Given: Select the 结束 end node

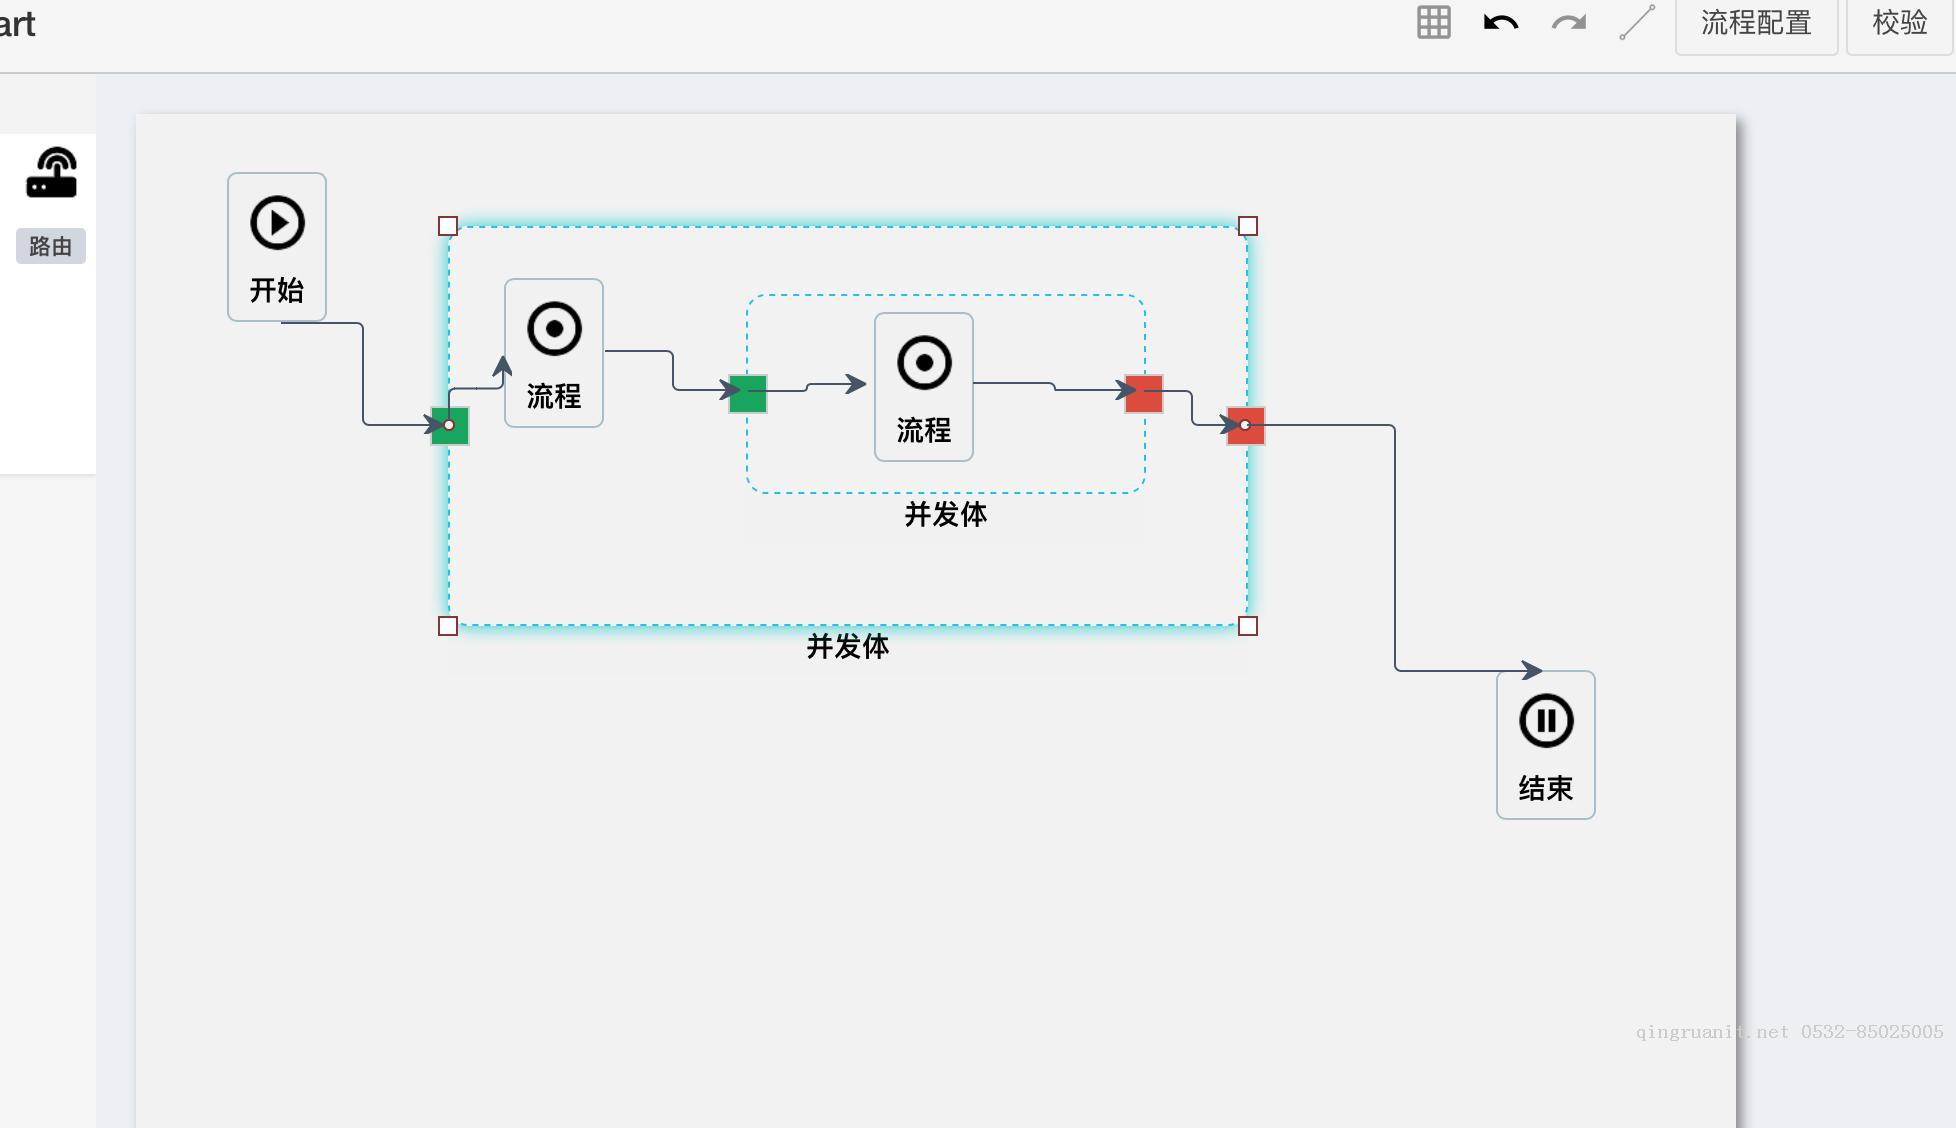Looking at the screenshot, I should (1545, 745).
